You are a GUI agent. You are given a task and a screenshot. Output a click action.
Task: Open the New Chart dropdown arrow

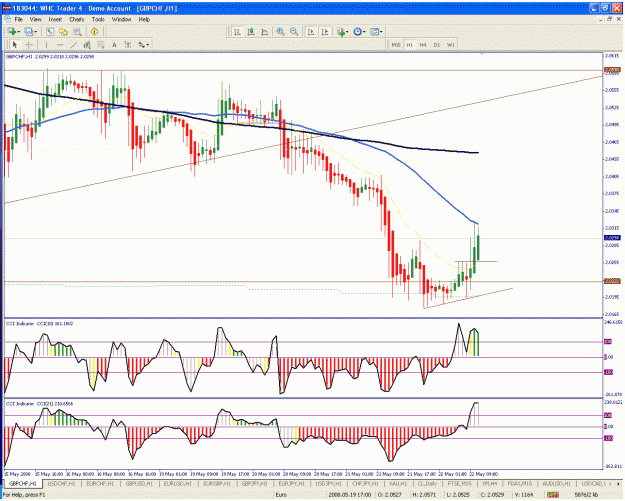pos(18,31)
